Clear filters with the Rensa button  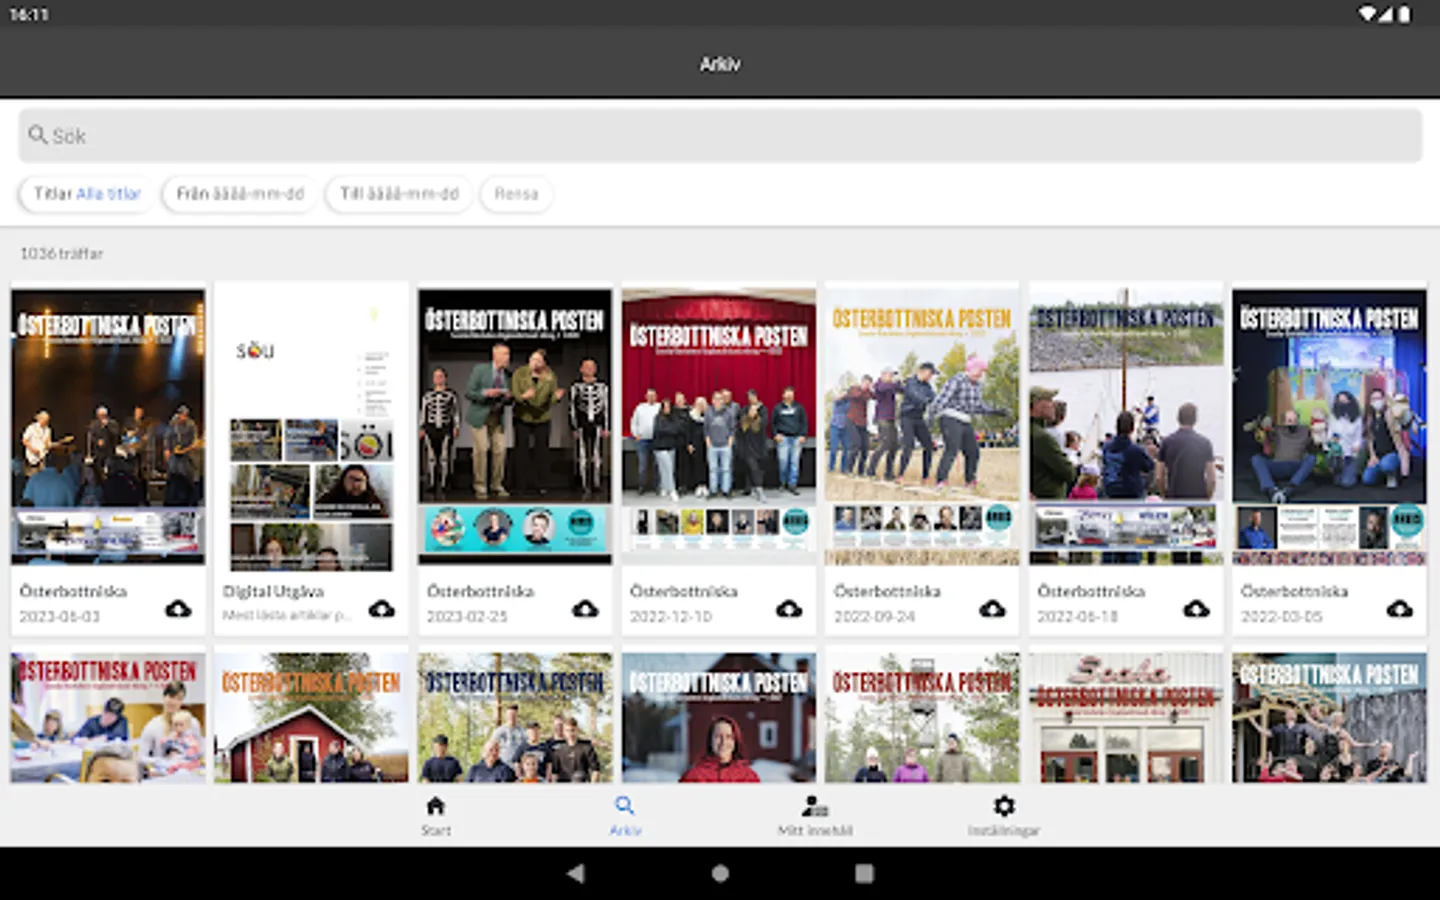pos(516,194)
